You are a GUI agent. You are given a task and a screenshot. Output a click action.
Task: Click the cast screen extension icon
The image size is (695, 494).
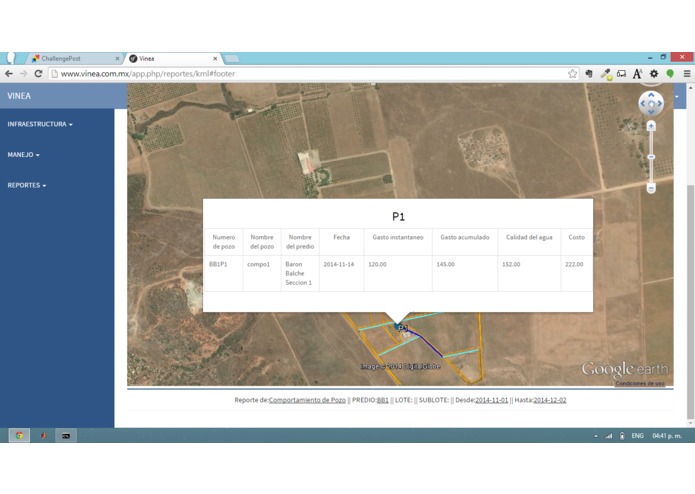621,74
